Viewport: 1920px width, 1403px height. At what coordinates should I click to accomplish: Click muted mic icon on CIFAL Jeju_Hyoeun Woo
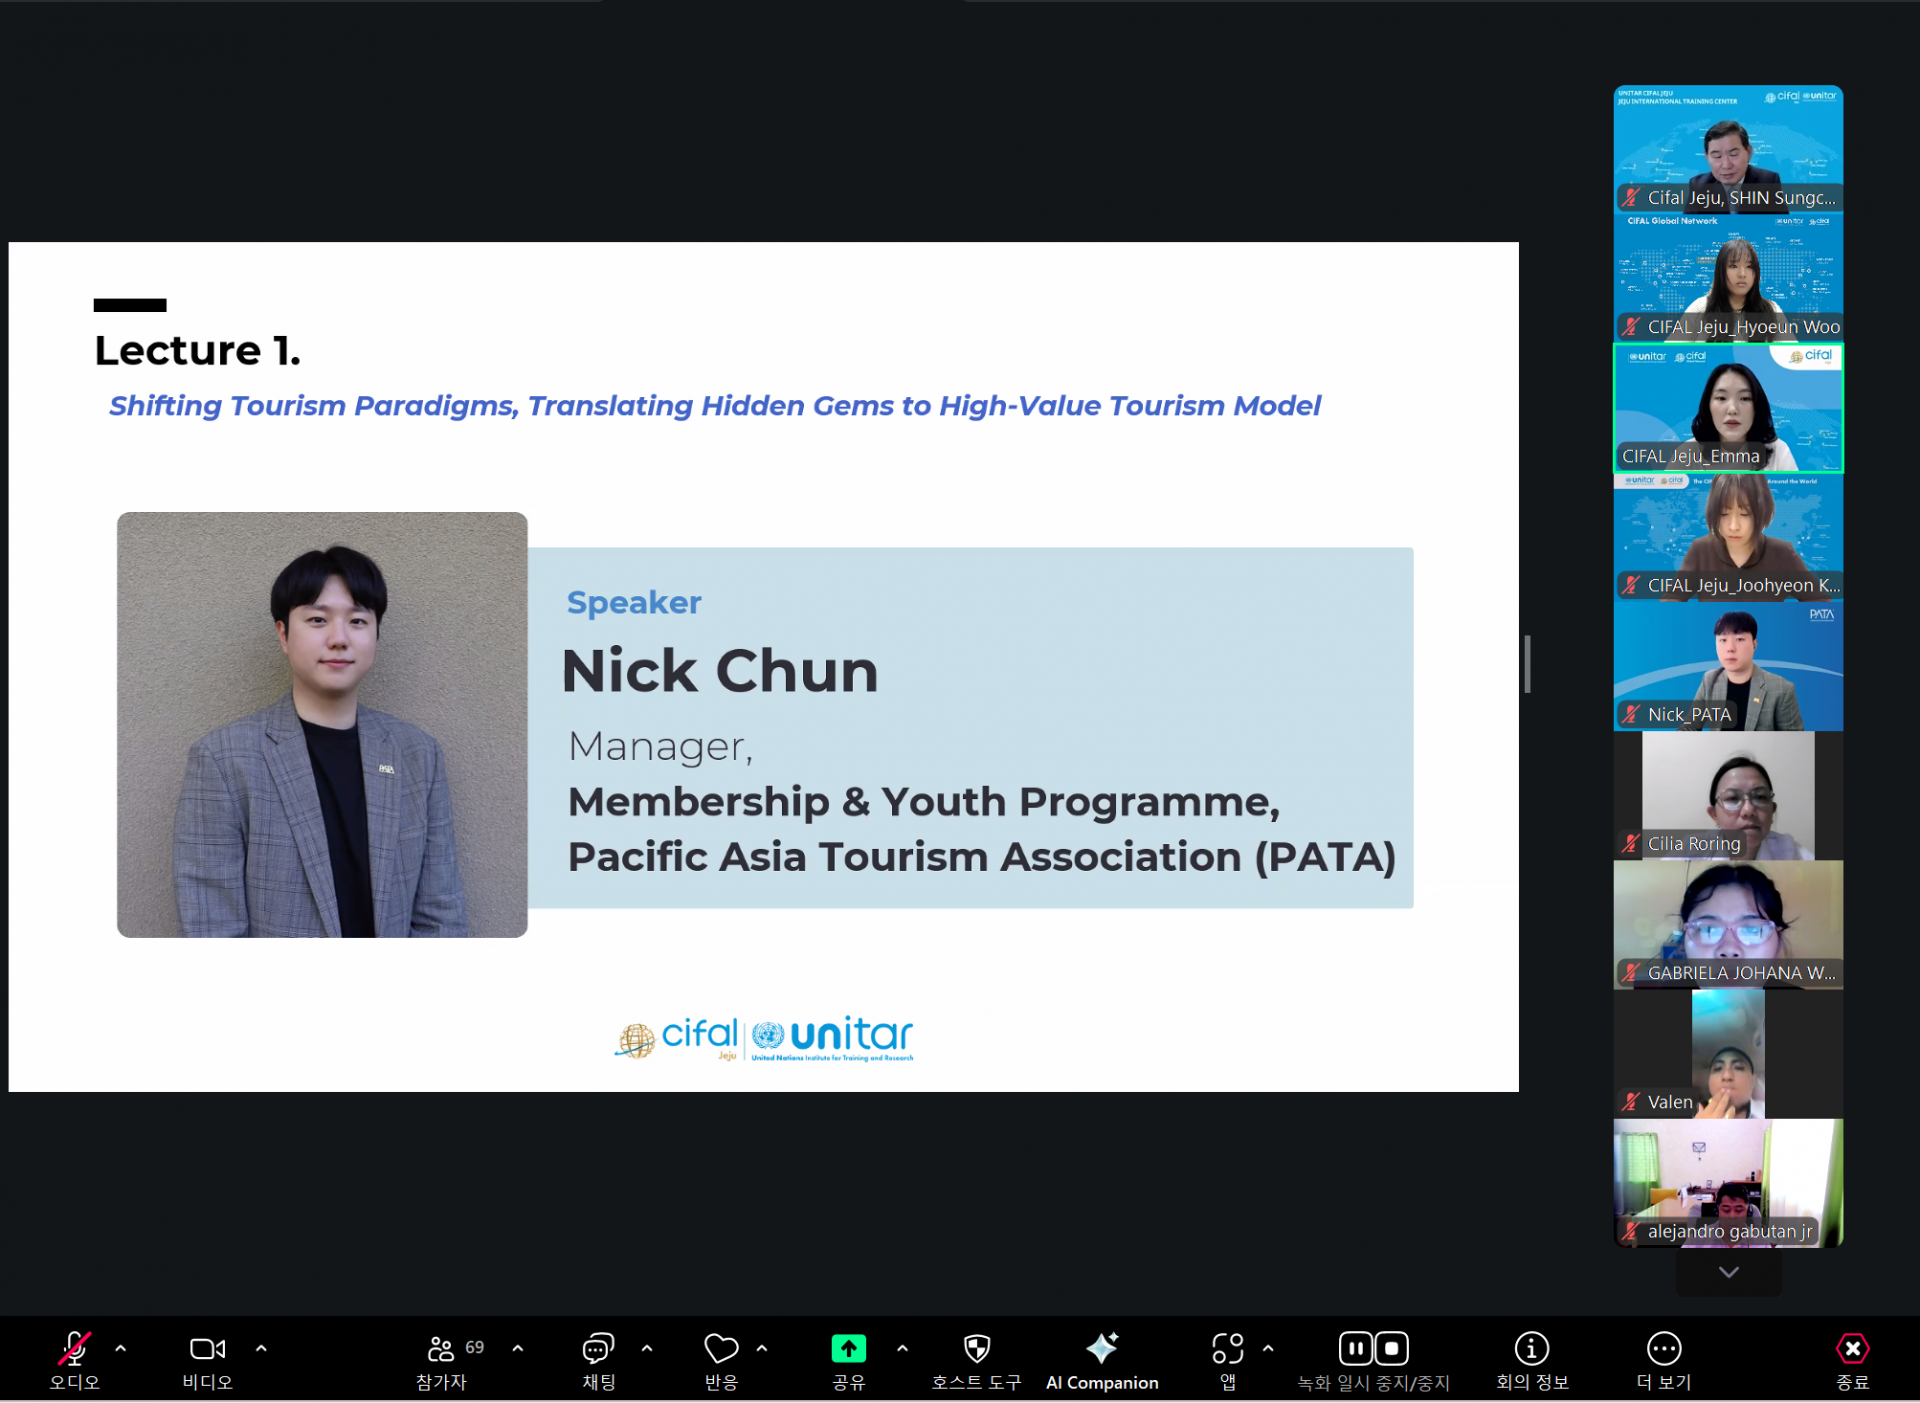pyautogui.click(x=1631, y=326)
